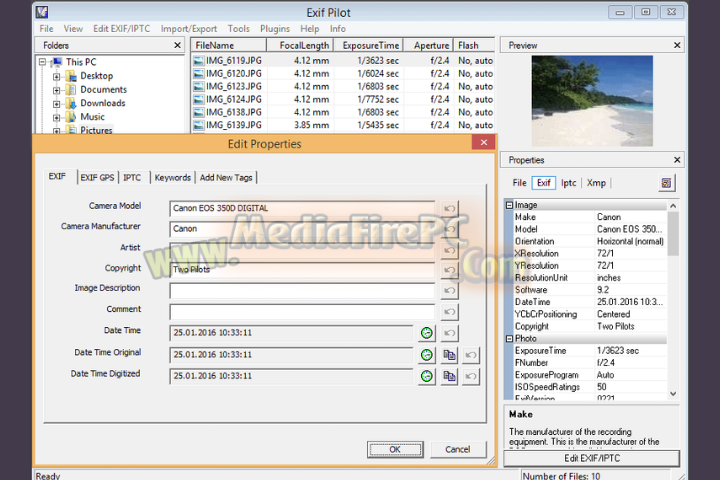This screenshot has width=720, height=480.
Task: Click undo icon for Date Time Digitized
Action: click(471, 376)
